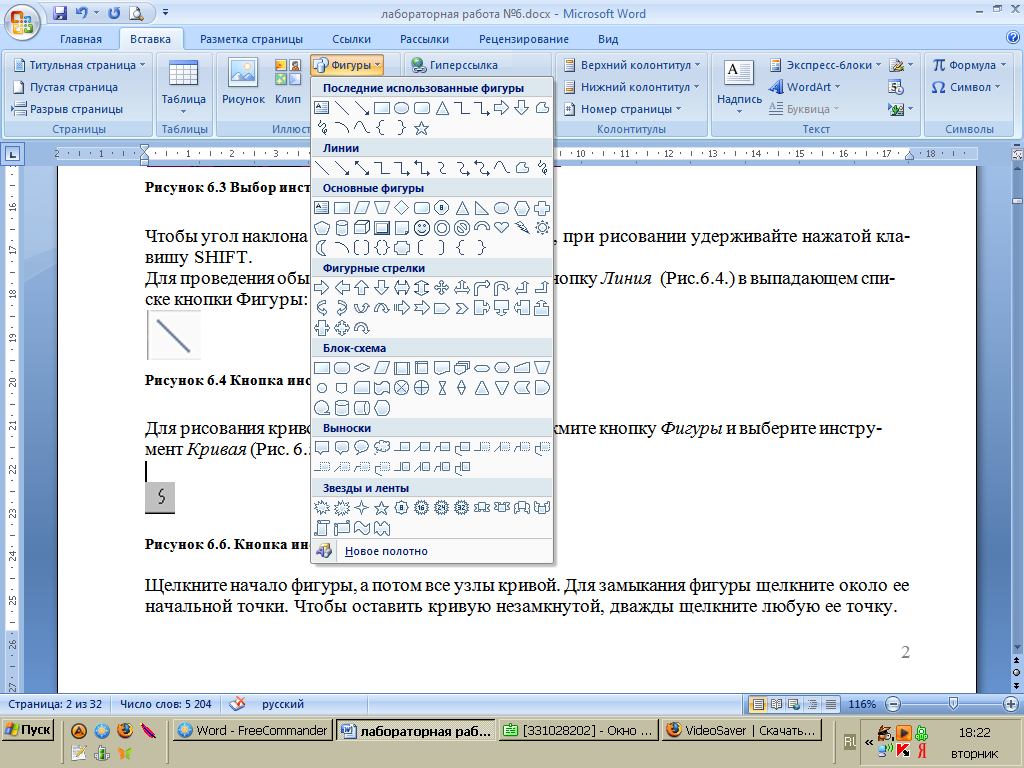
Task: Select the four-way quad arrow shape
Action: (441, 288)
